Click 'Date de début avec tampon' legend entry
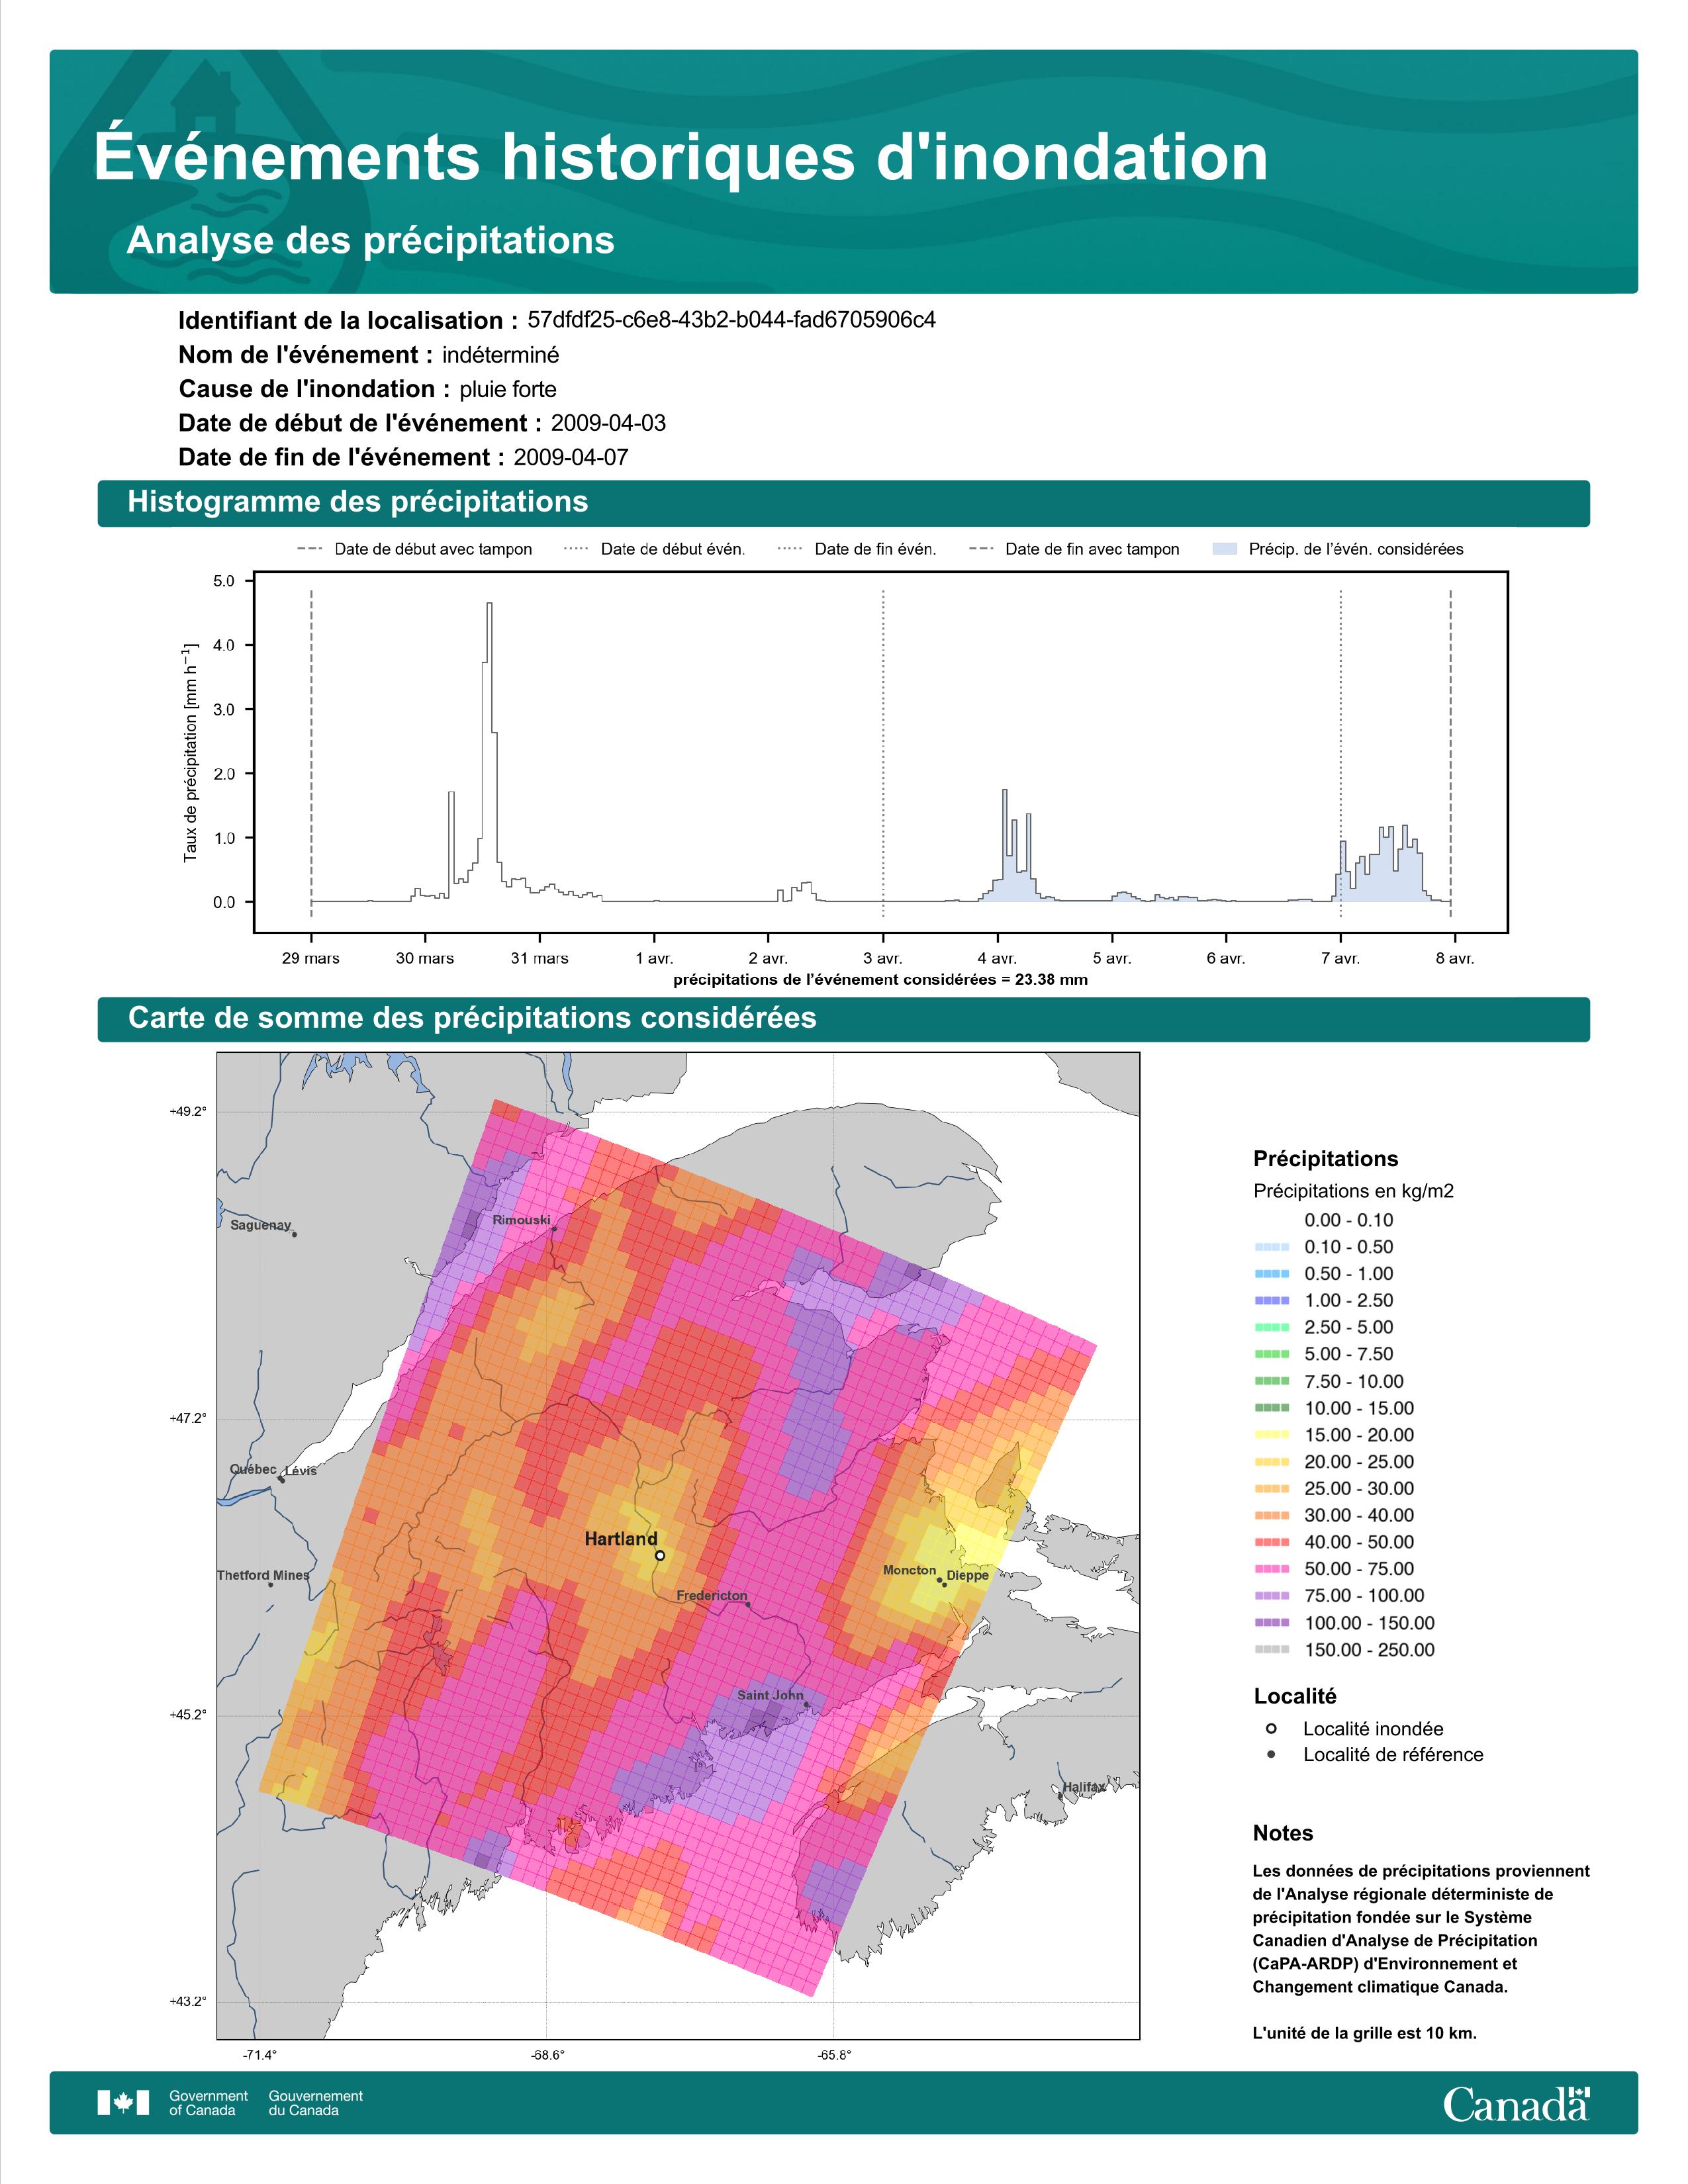This screenshot has width=1688, height=2184. pyautogui.click(x=415, y=549)
